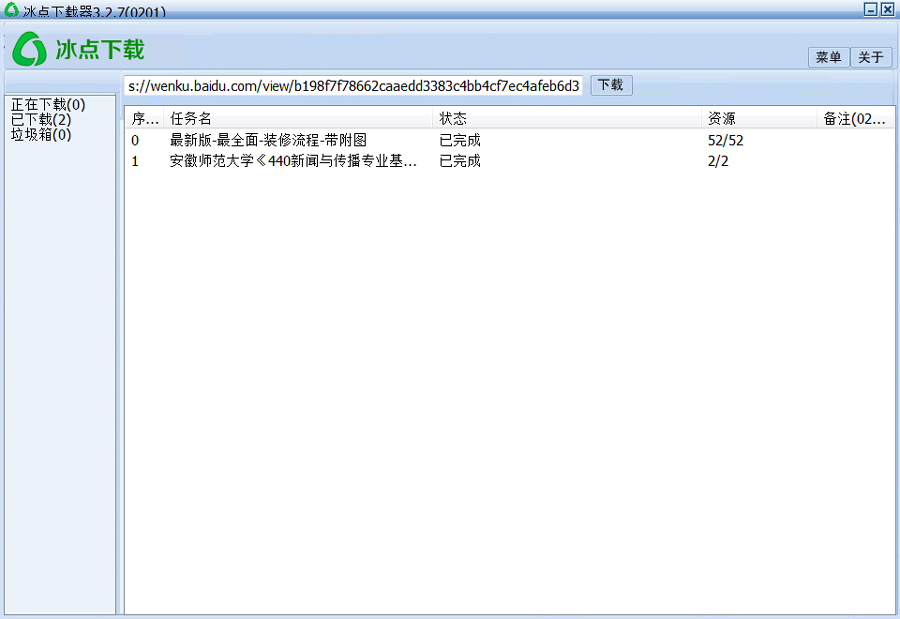Viewport: 900px width, 619px height.
Task: Click the green 冰点下载 logo icon
Action: point(30,49)
